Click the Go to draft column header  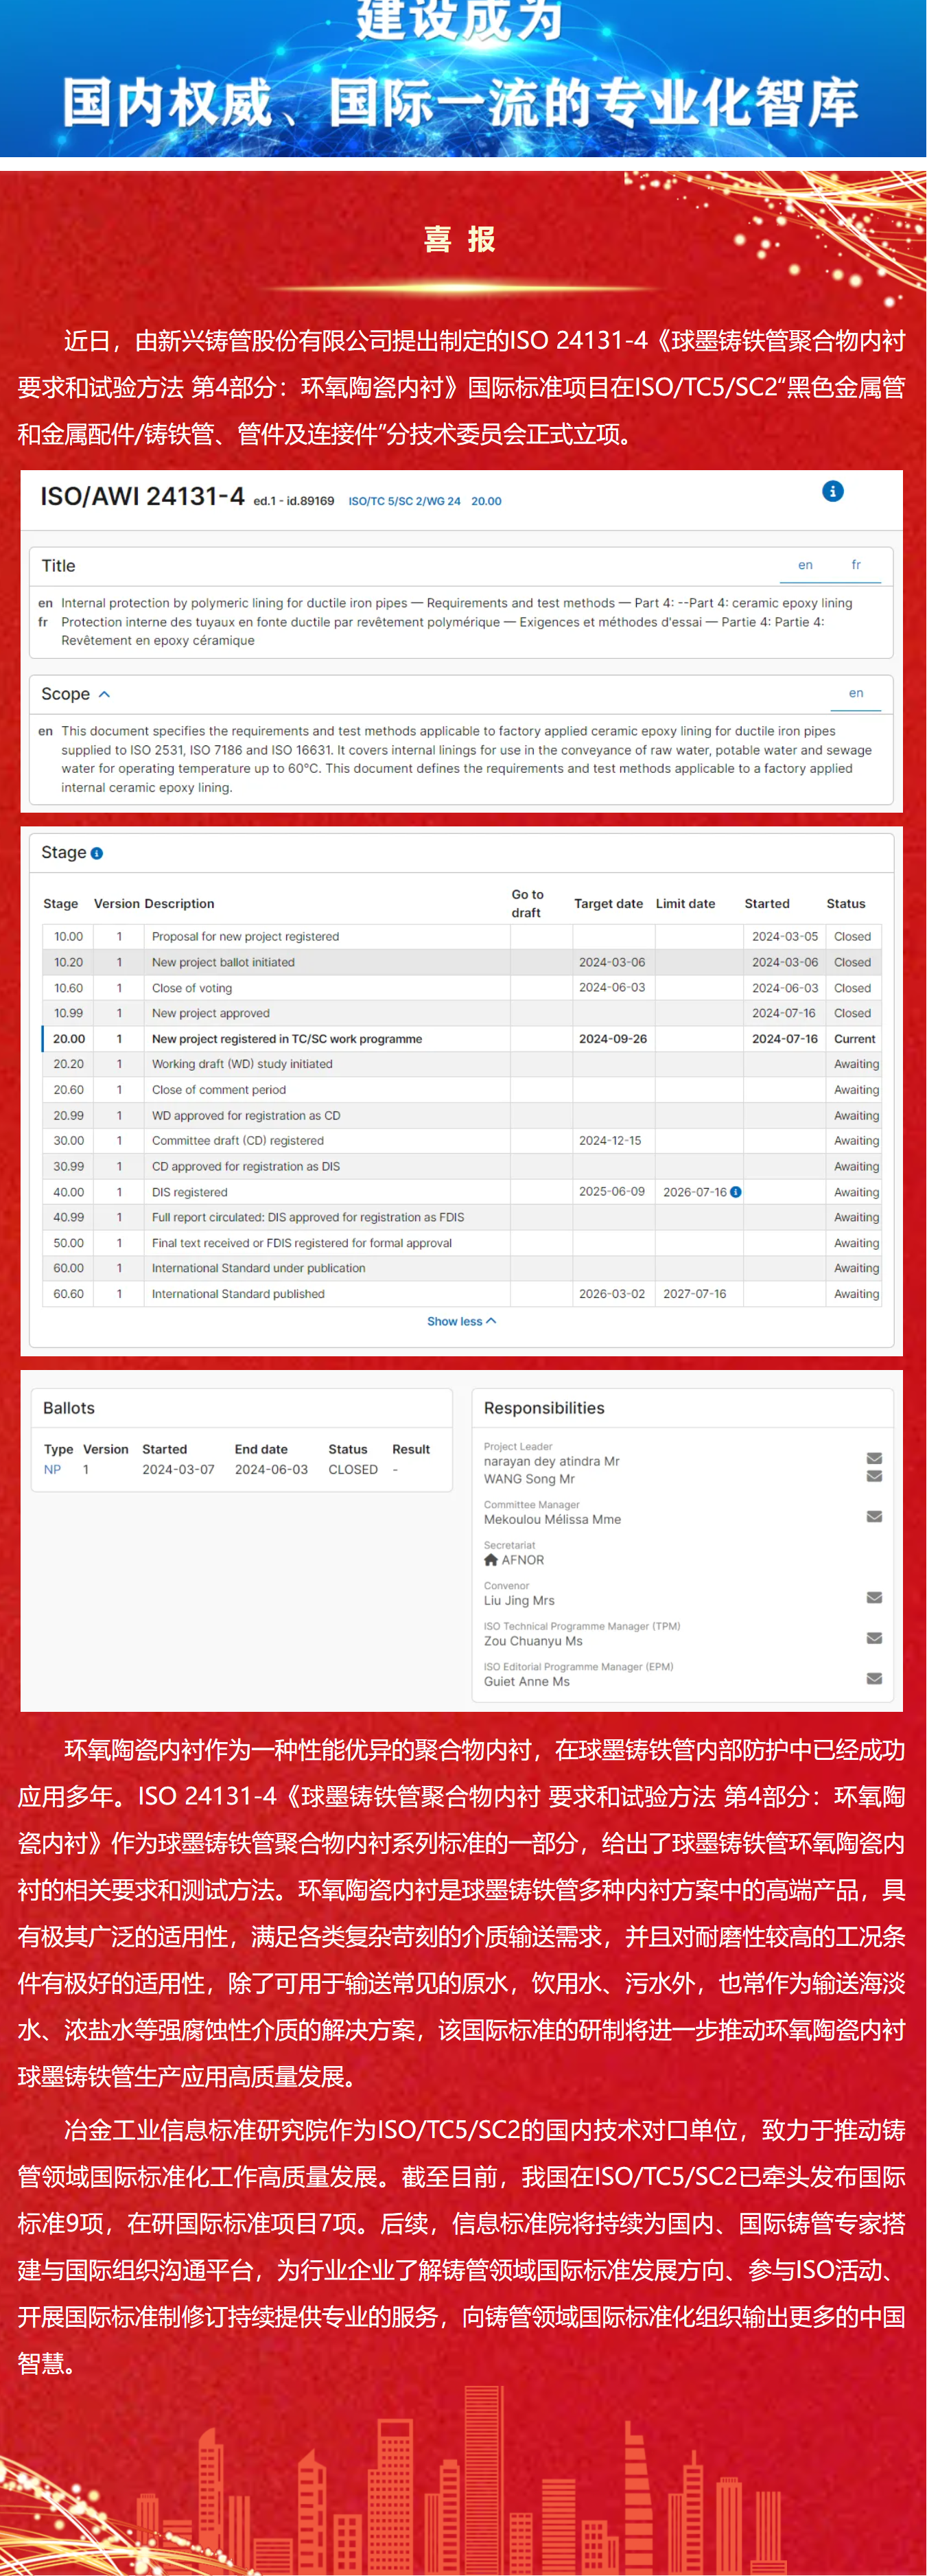coord(528,904)
